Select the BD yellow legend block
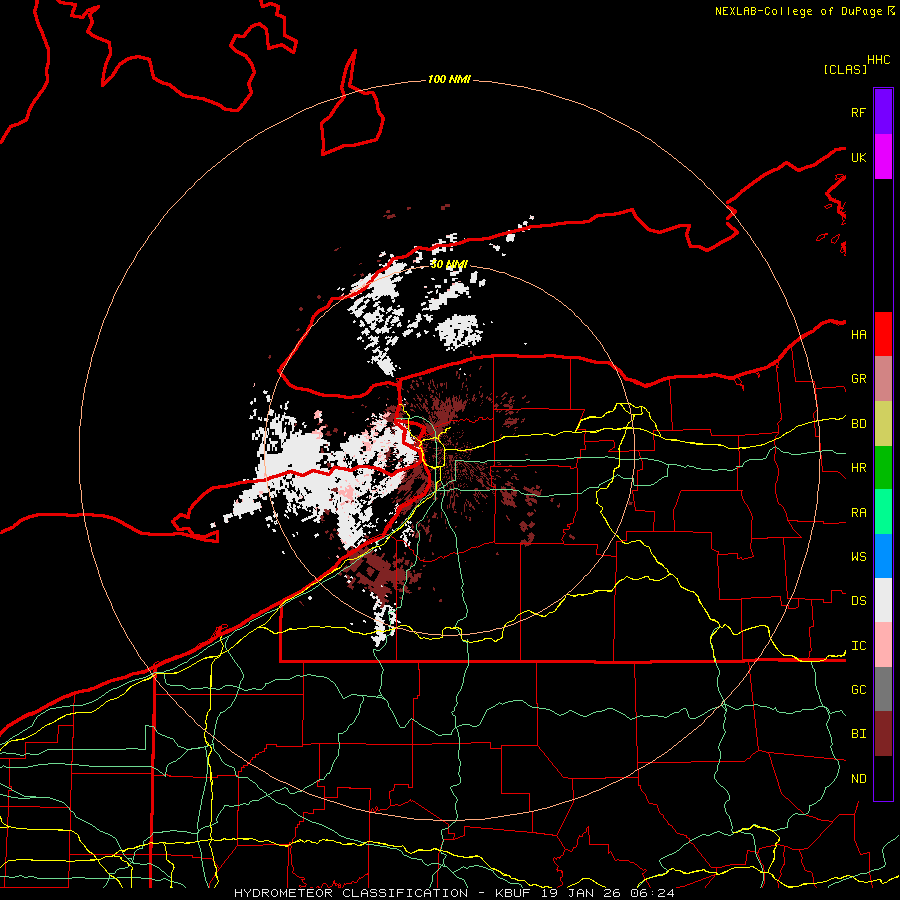Screen dimensions: 900x900 [883, 424]
